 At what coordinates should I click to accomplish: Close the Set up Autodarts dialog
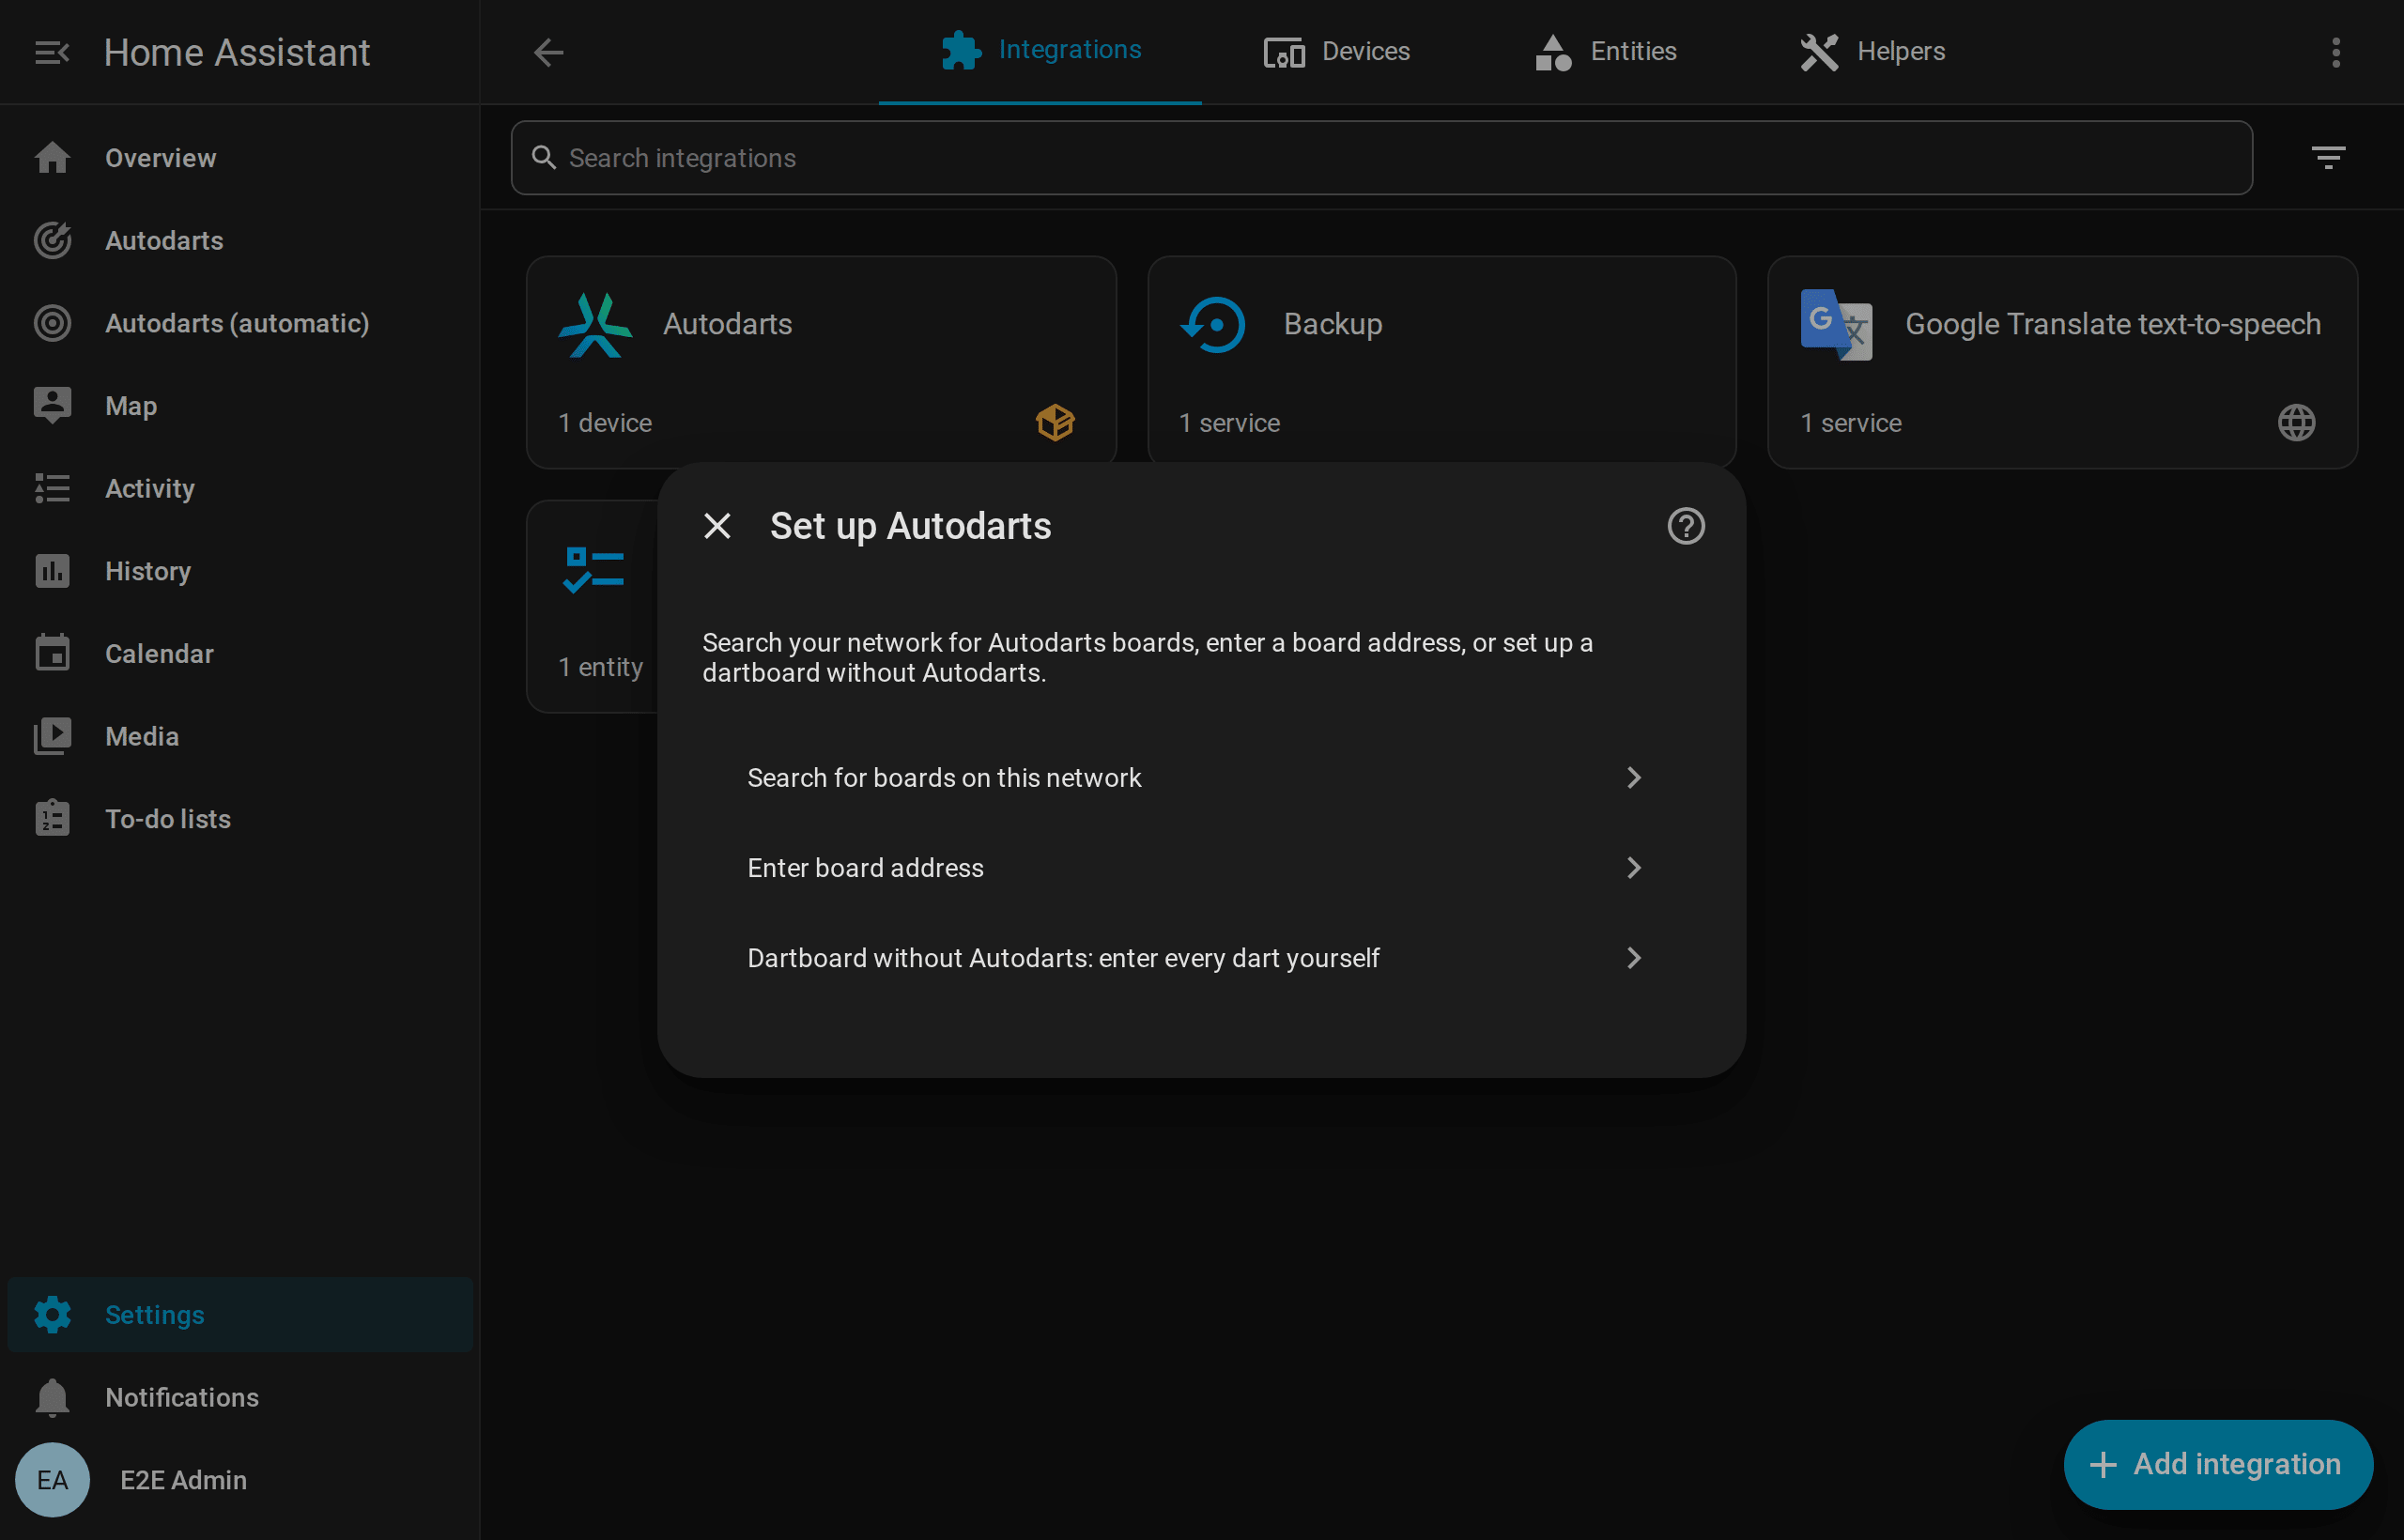pos(717,526)
